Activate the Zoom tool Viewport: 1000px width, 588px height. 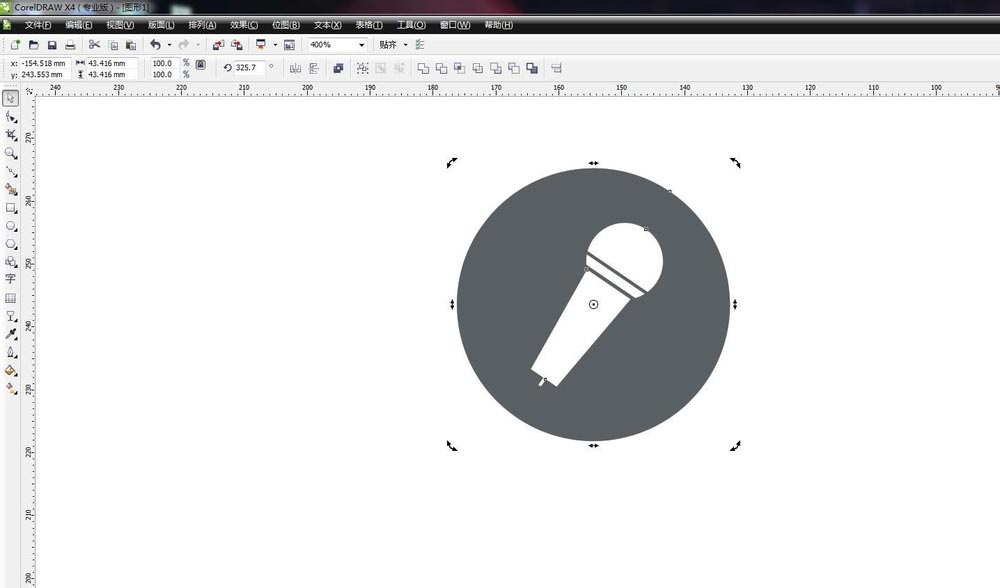[x=11, y=153]
